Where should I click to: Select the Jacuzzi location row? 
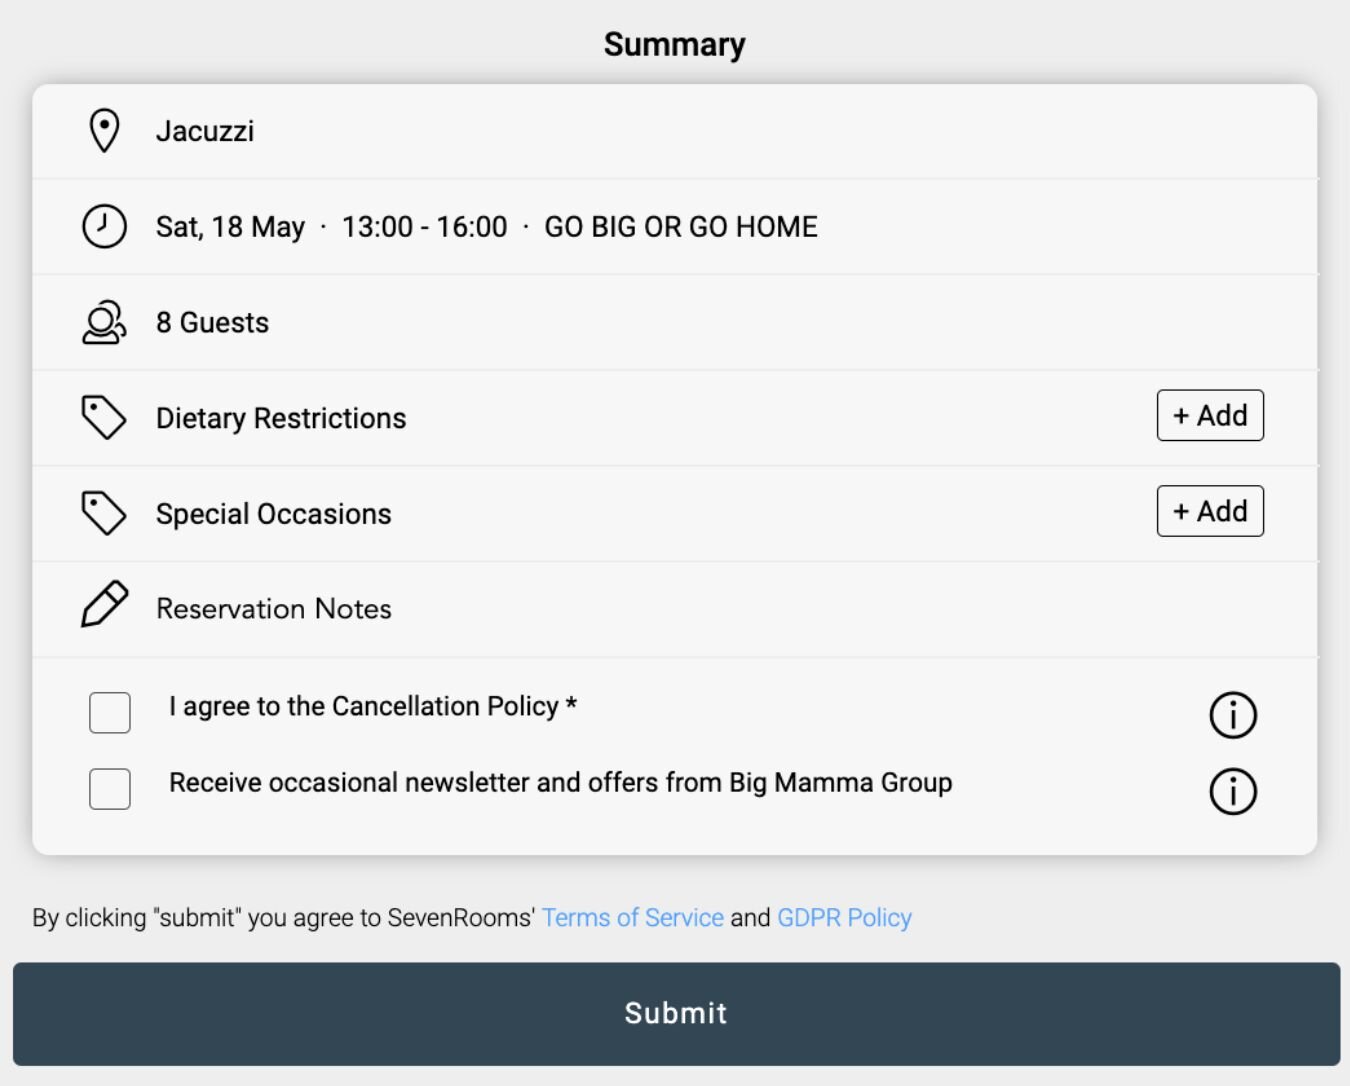pos(205,131)
